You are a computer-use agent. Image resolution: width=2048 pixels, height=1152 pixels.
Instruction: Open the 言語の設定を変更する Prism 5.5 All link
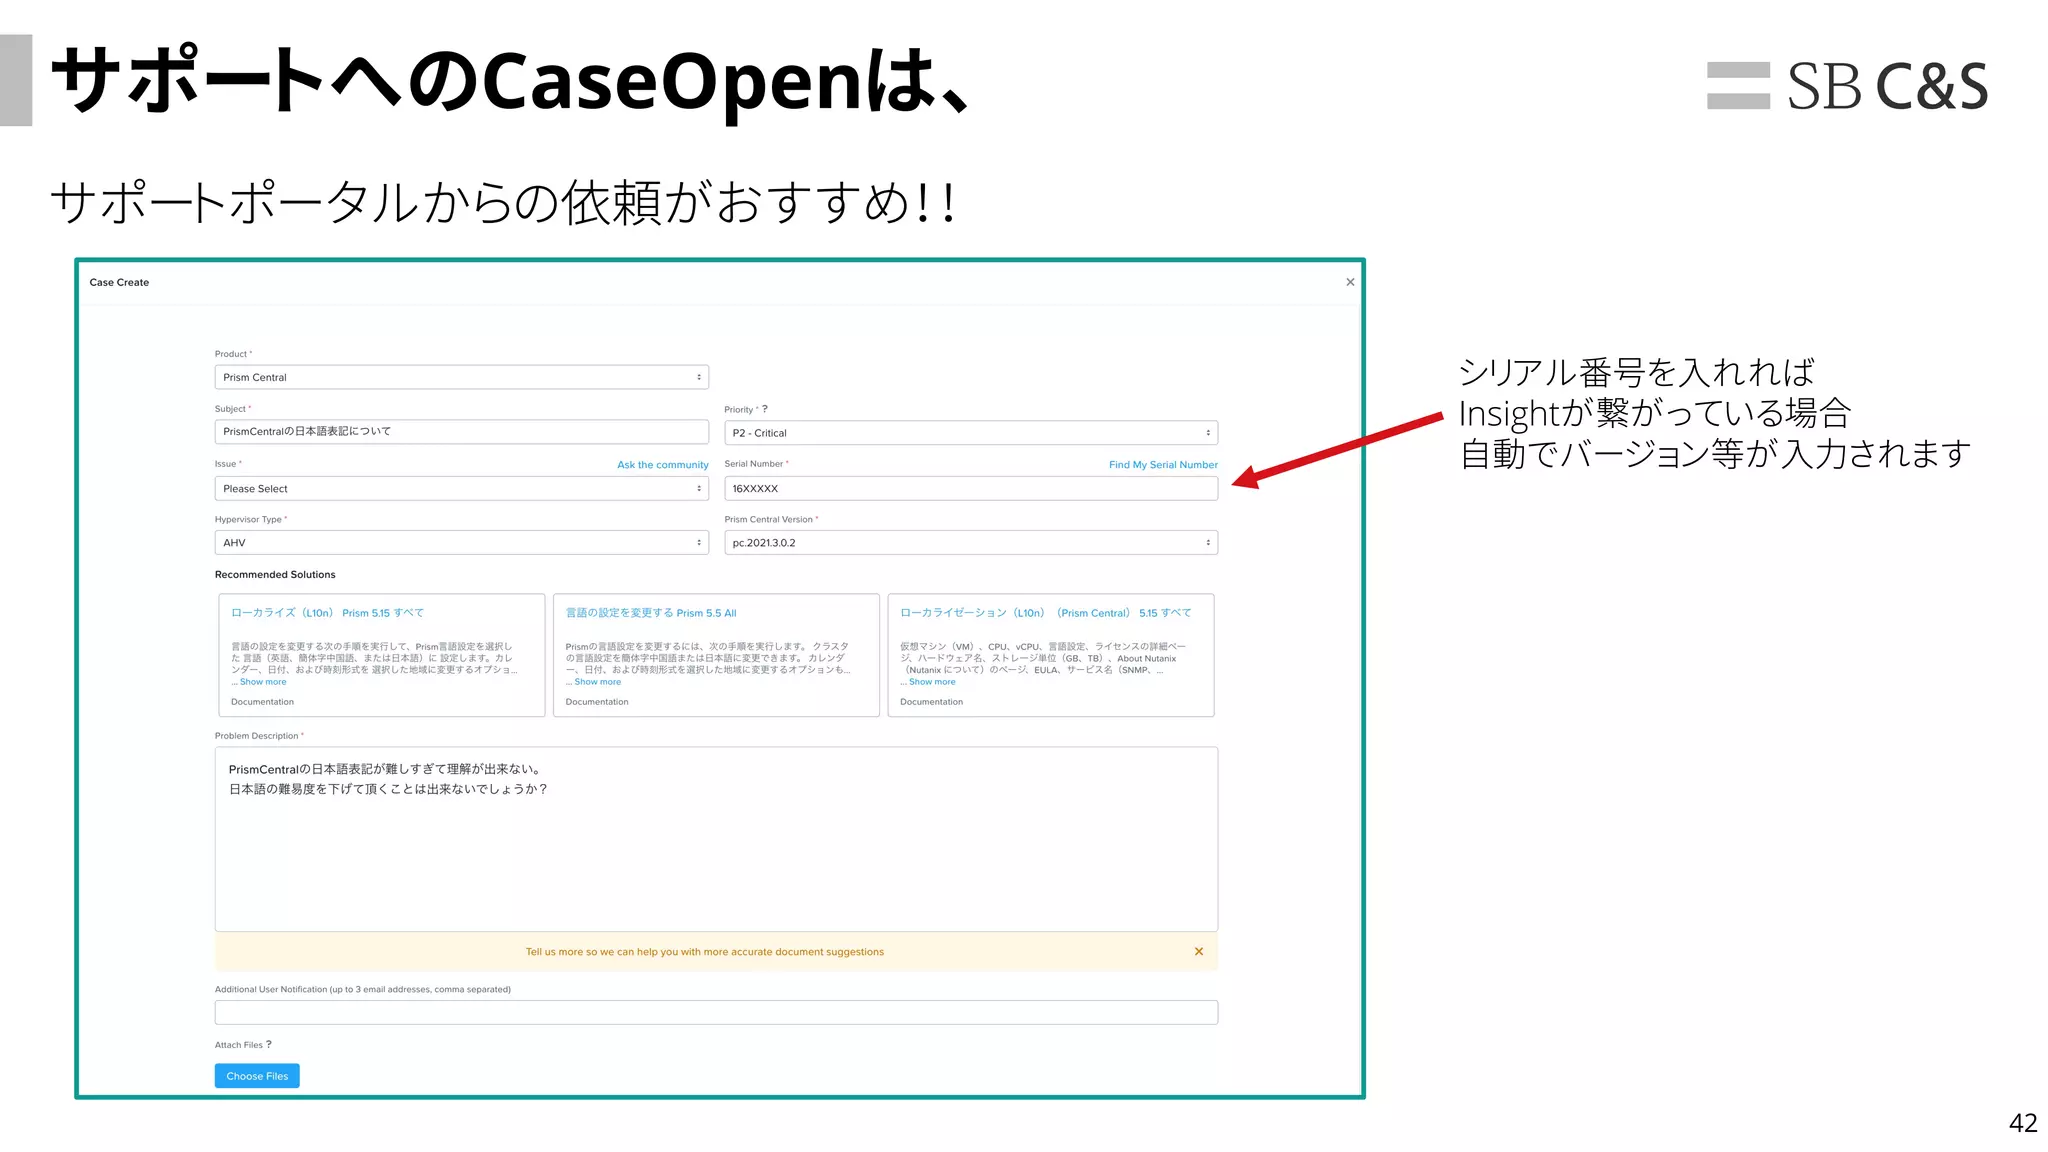pos(651,613)
